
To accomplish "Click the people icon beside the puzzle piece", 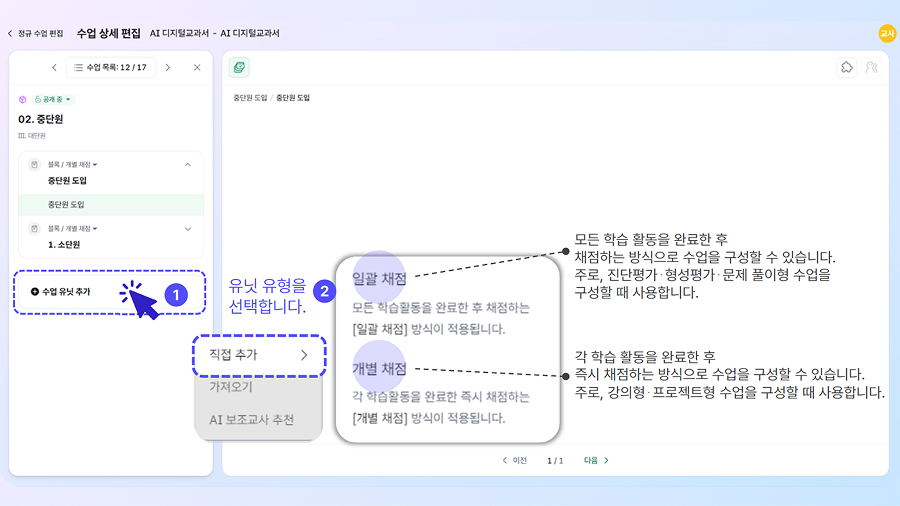I will tap(871, 67).
